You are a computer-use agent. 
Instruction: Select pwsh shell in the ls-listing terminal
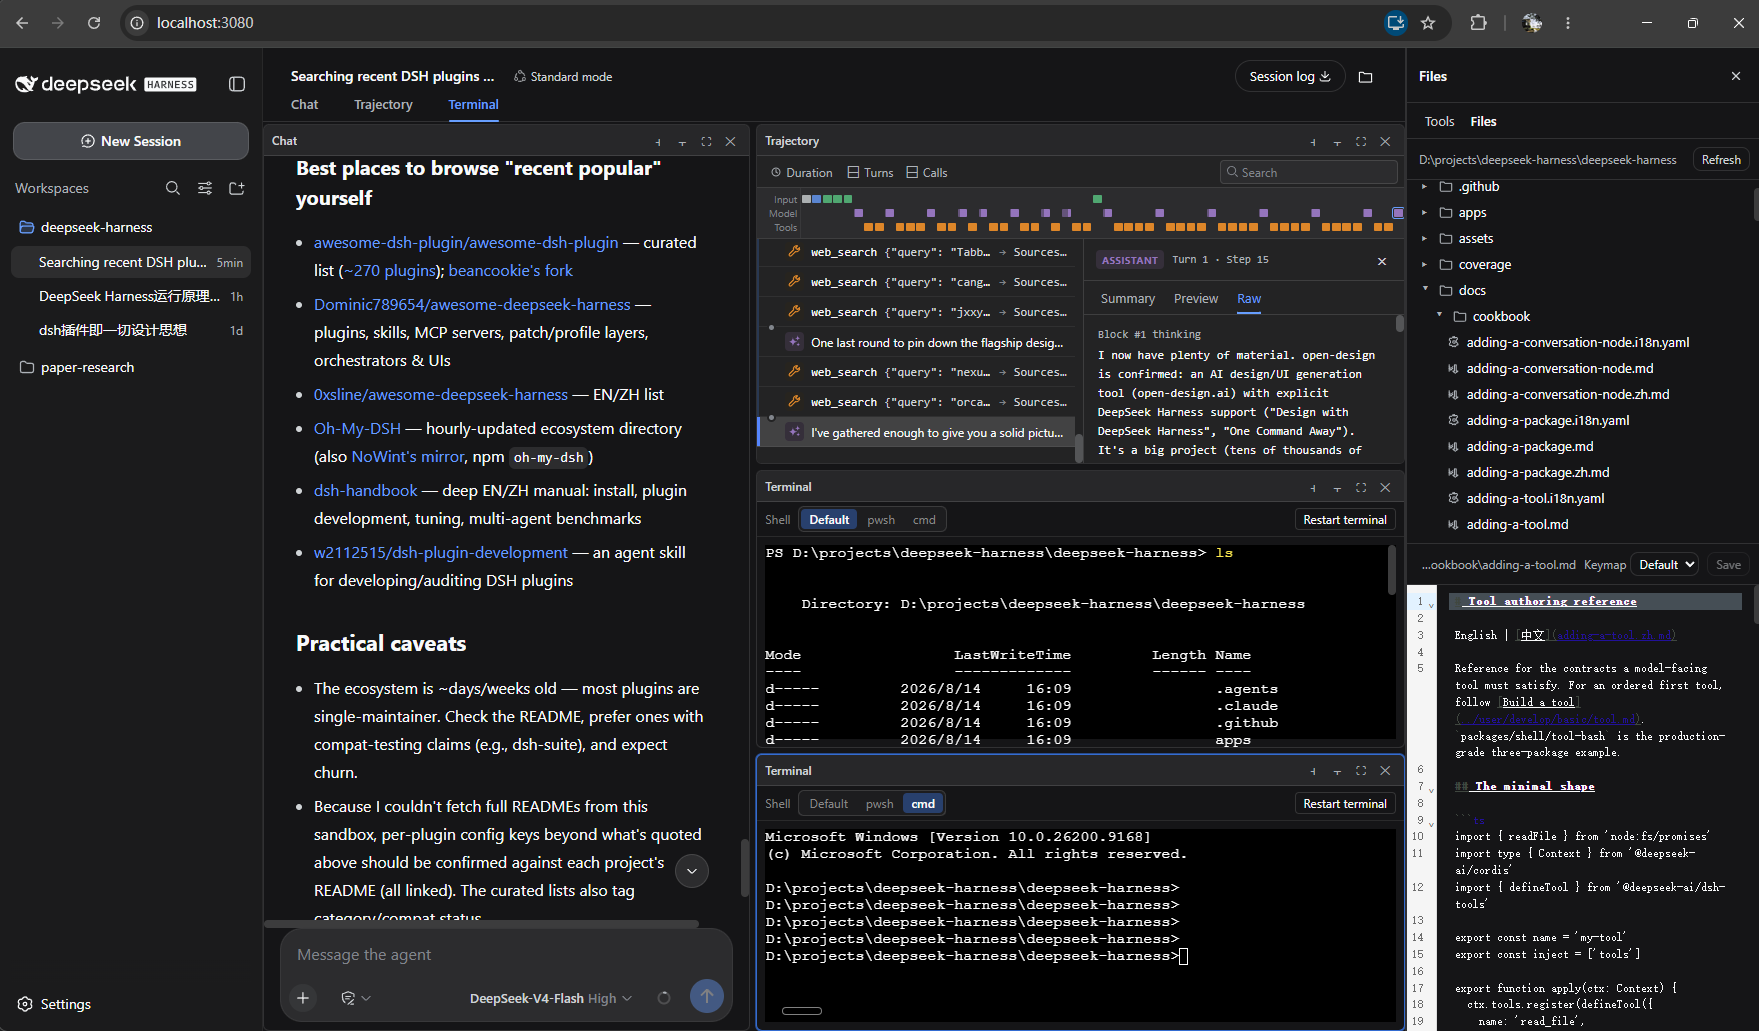(x=881, y=520)
